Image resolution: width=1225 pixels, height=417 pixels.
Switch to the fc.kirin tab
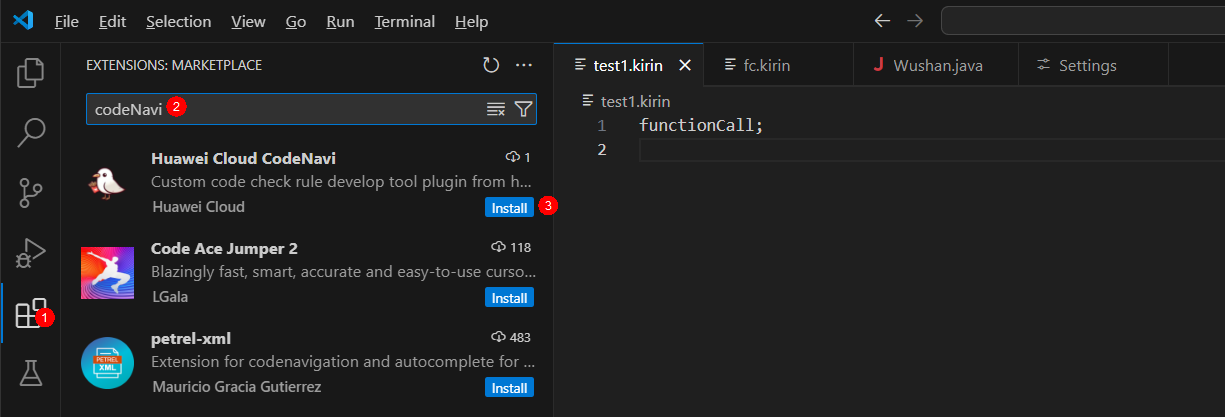tap(766, 65)
